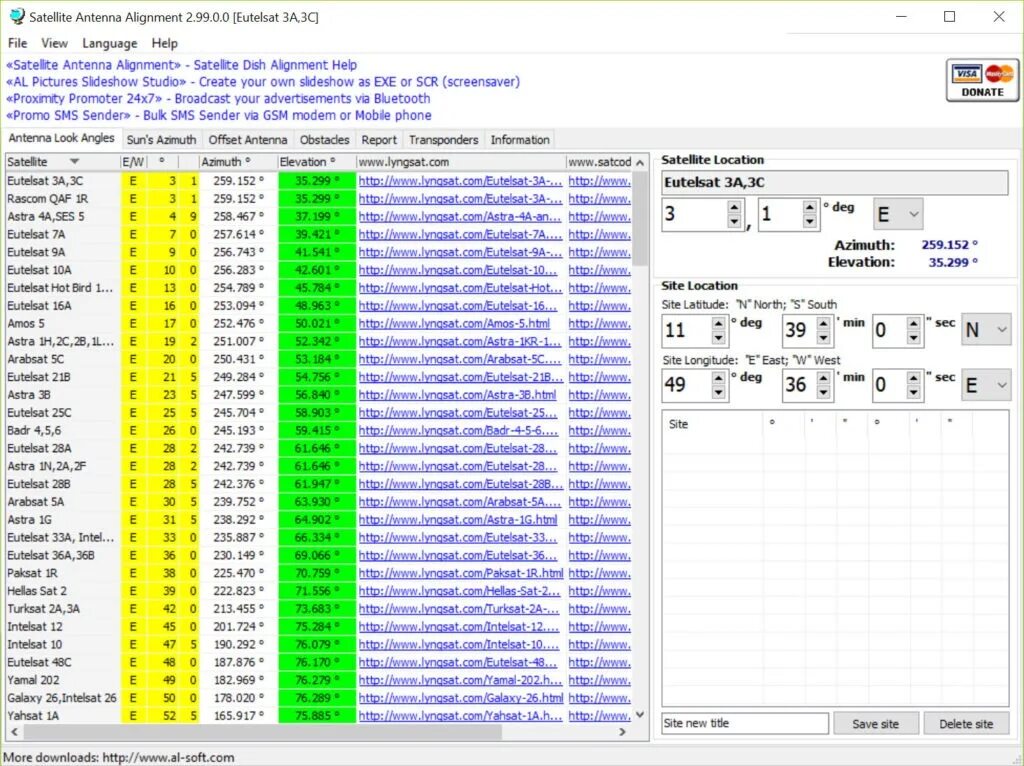Switch to the Sun's Azimuth tab
The width and height of the screenshot is (1024, 766).
(x=162, y=139)
